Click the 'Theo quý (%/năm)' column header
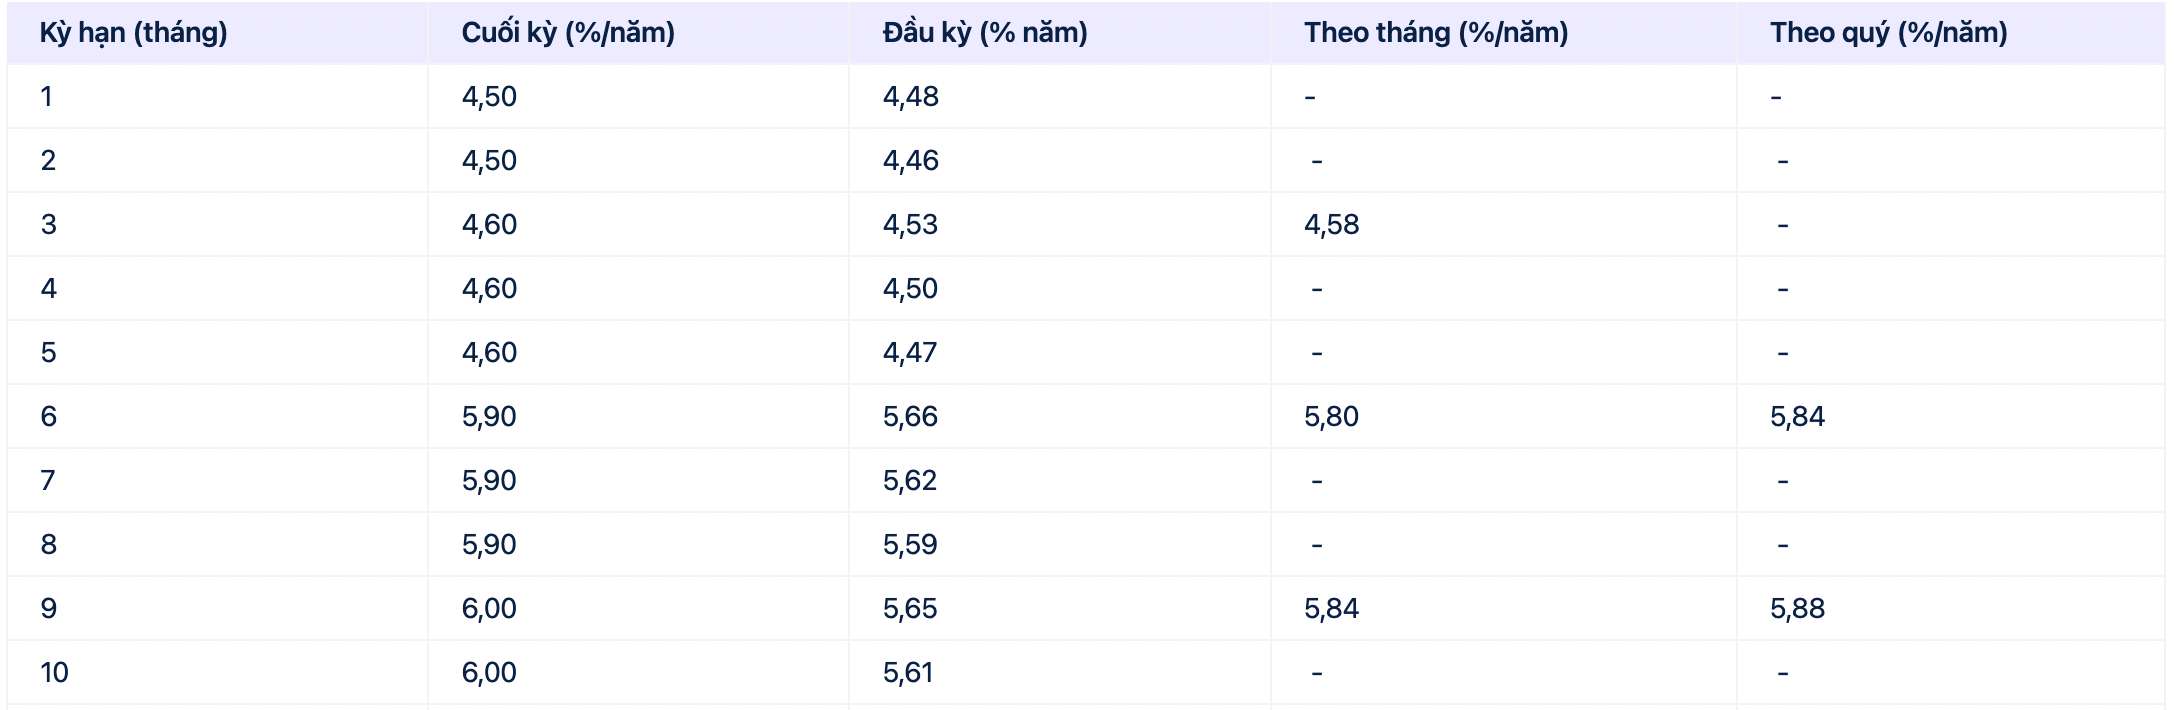The height and width of the screenshot is (710, 2174). pos(1888,33)
